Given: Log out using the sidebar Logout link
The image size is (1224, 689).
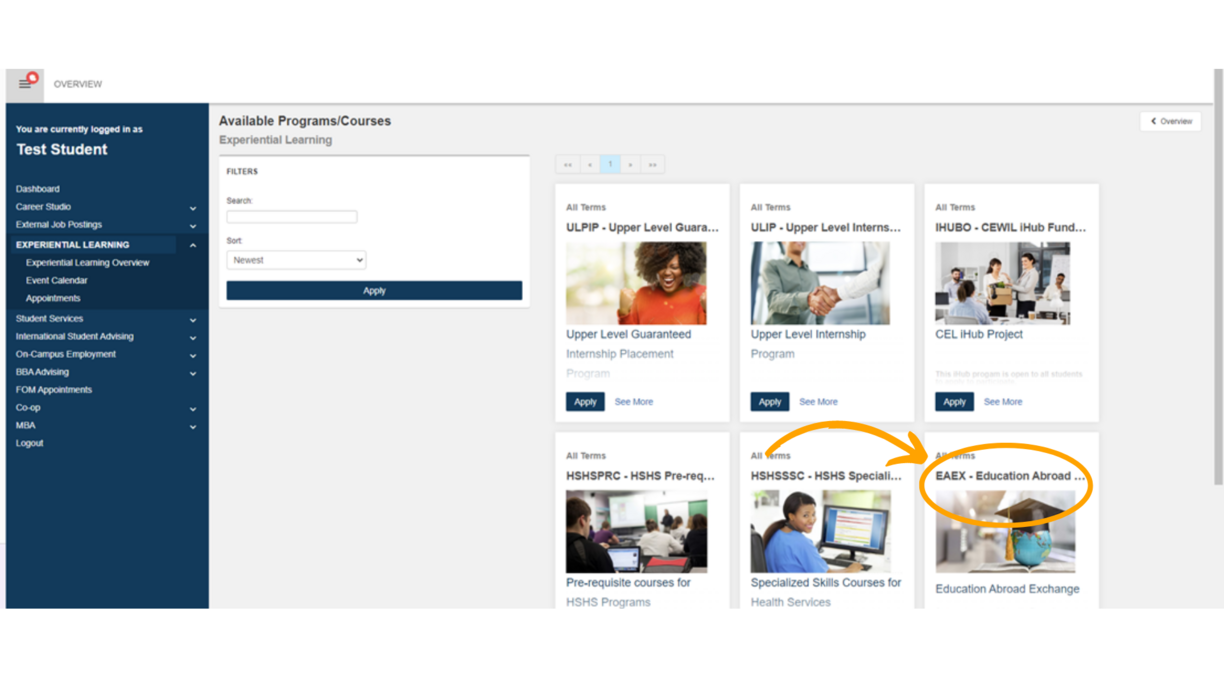Looking at the screenshot, I should point(30,443).
